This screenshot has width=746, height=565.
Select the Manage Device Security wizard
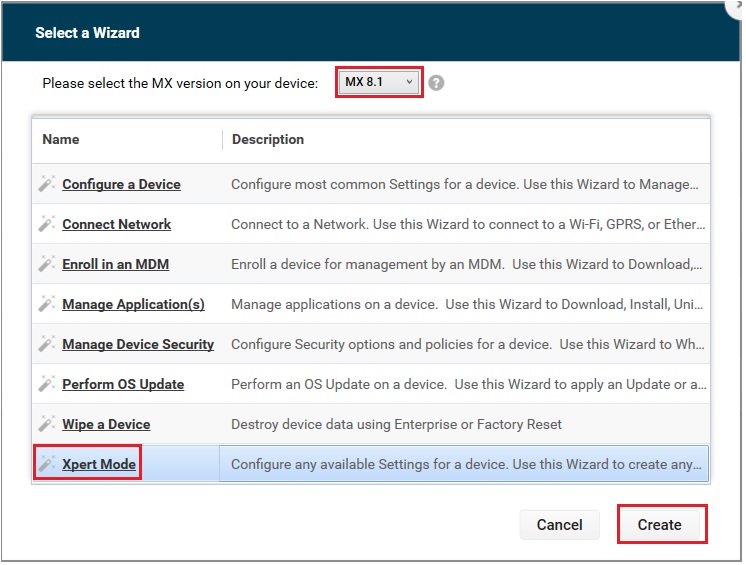[x=138, y=344]
